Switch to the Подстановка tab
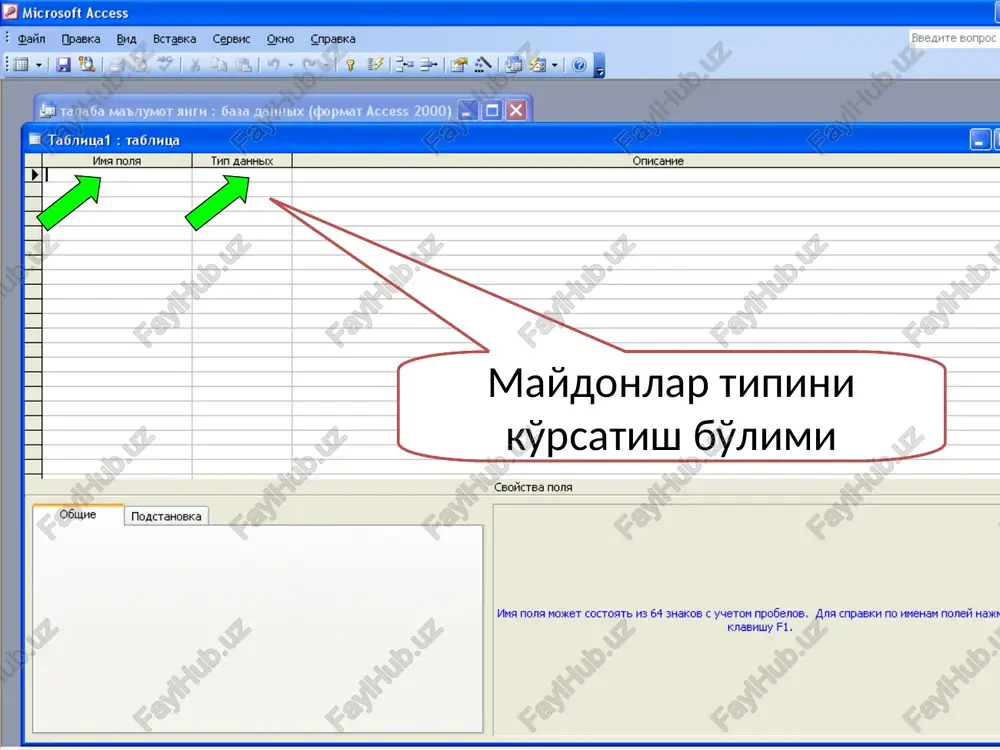1000x750 pixels. point(166,517)
